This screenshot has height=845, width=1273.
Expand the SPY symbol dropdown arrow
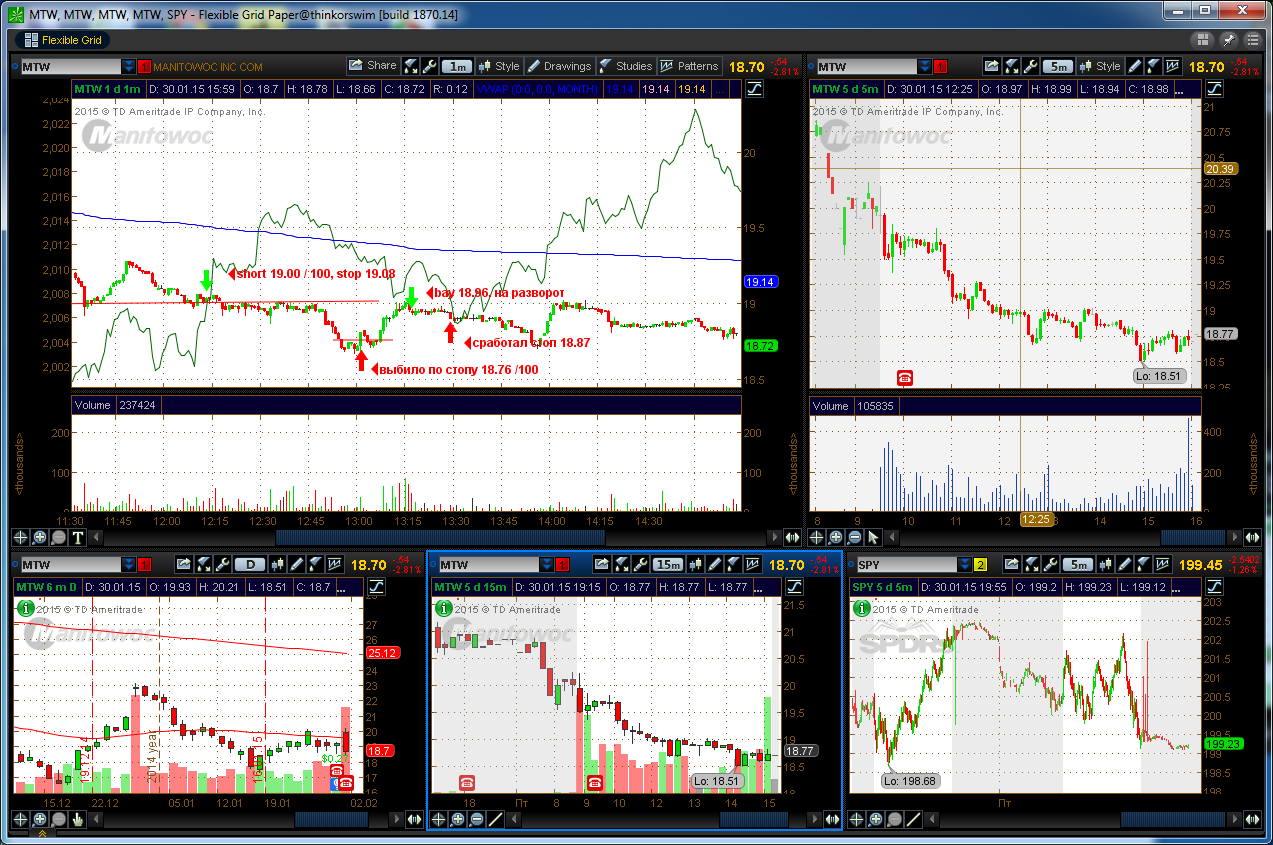[965, 565]
